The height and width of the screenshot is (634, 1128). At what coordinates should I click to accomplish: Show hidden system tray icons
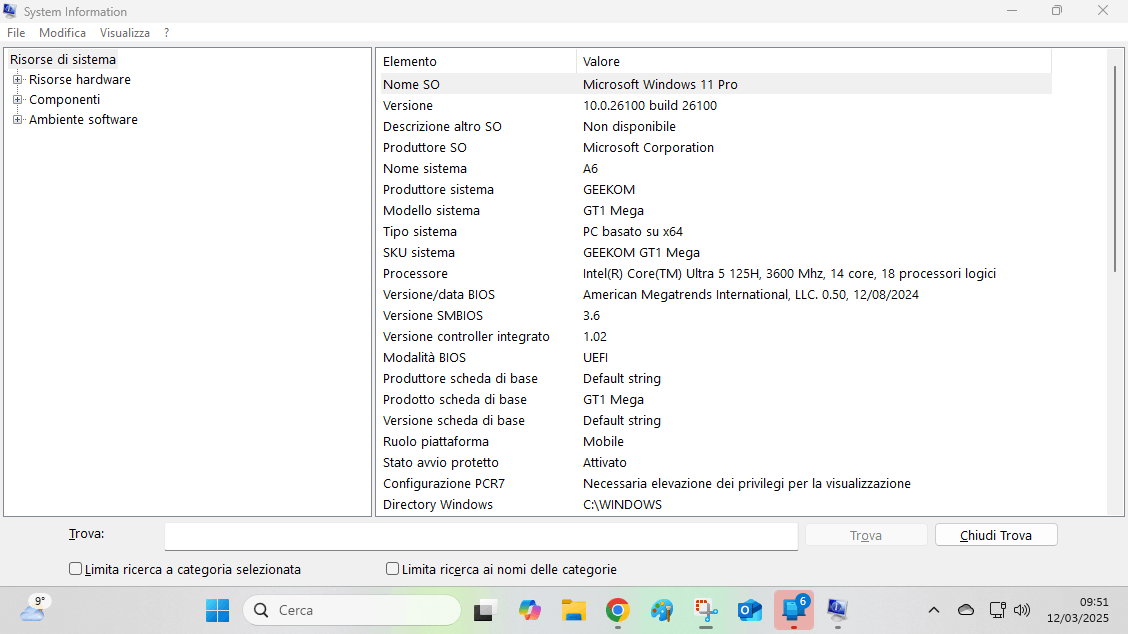(934, 610)
